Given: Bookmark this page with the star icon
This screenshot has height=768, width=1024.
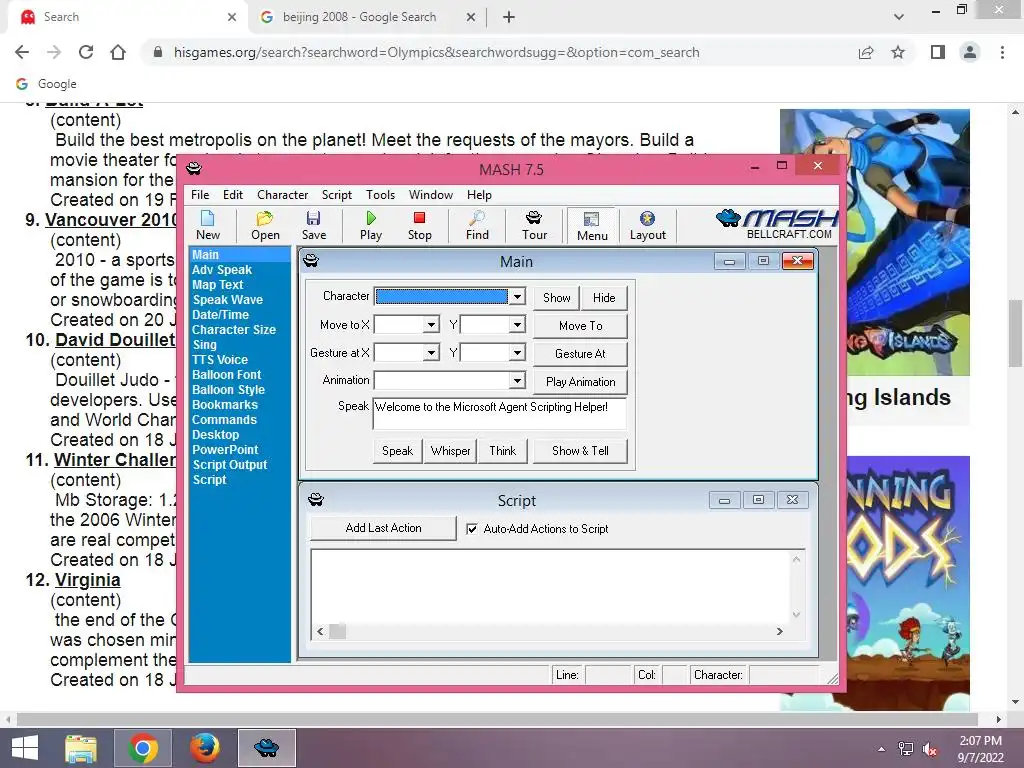Looking at the screenshot, I should pos(898,52).
